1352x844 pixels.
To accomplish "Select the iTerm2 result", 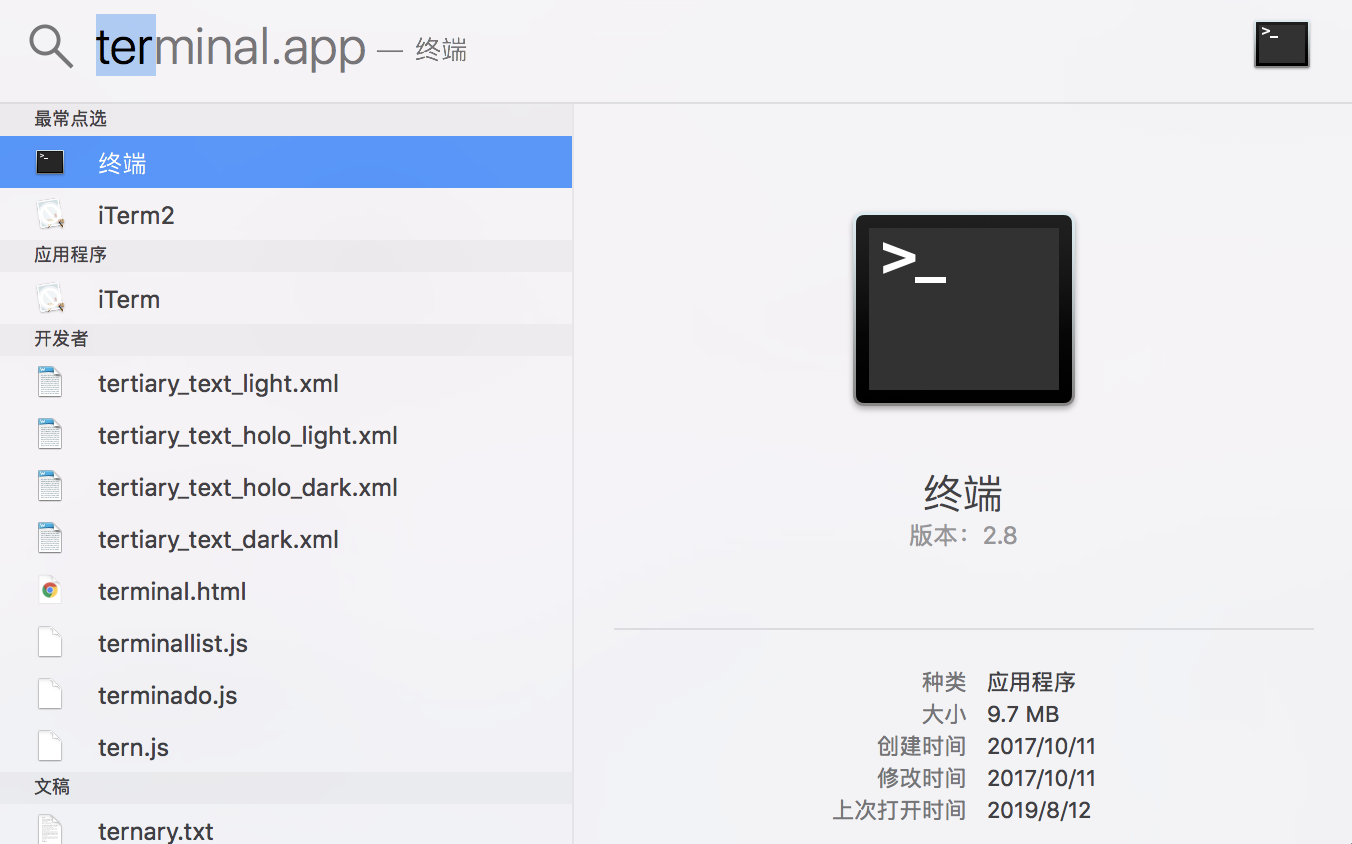I will 286,214.
